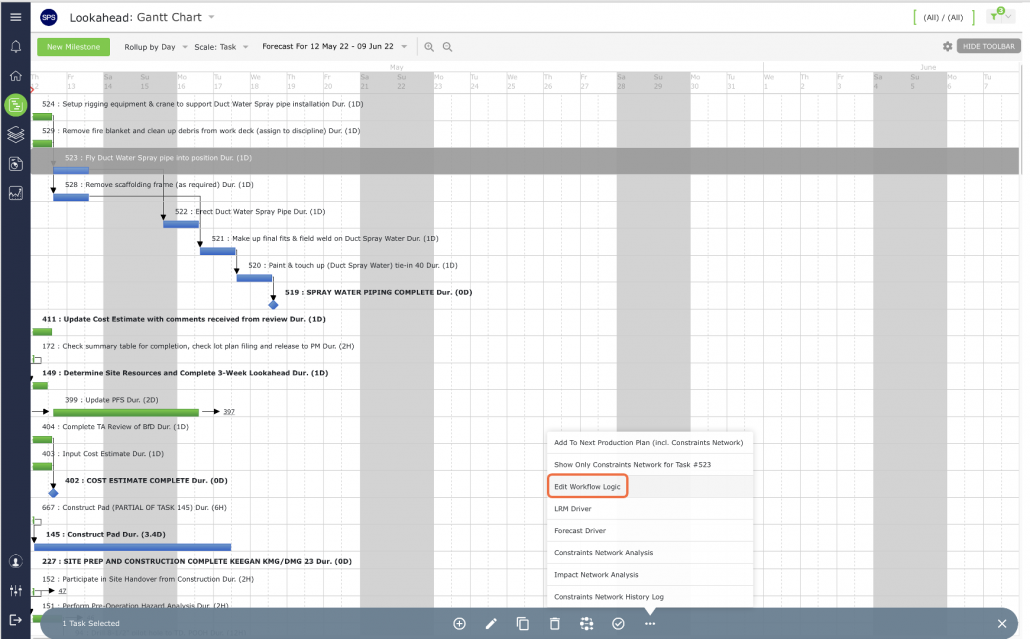Click the HIDE TOOLBAR button
Image resolution: width=1030 pixels, height=639 pixels.
tap(989, 47)
